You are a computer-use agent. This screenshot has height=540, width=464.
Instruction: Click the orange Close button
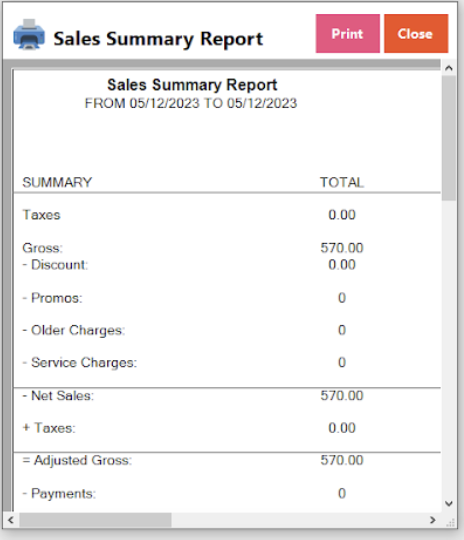tap(416, 34)
